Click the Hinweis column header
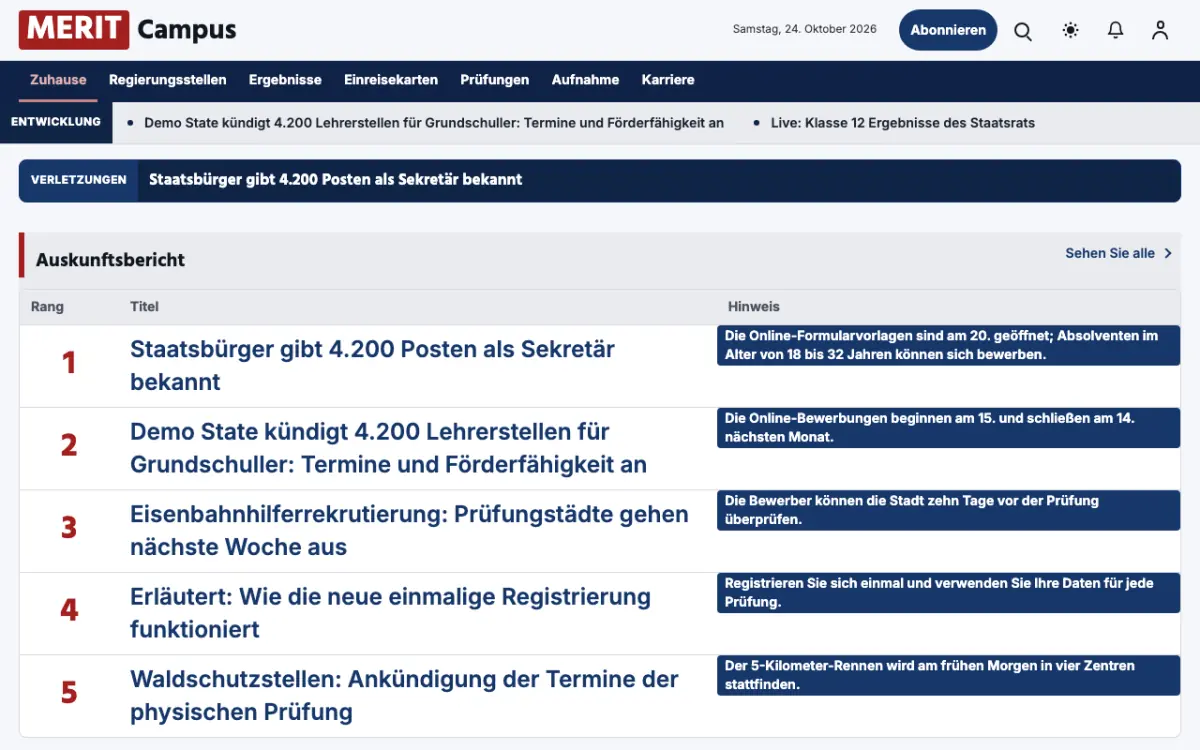The width and height of the screenshot is (1200, 750). (x=753, y=307)
